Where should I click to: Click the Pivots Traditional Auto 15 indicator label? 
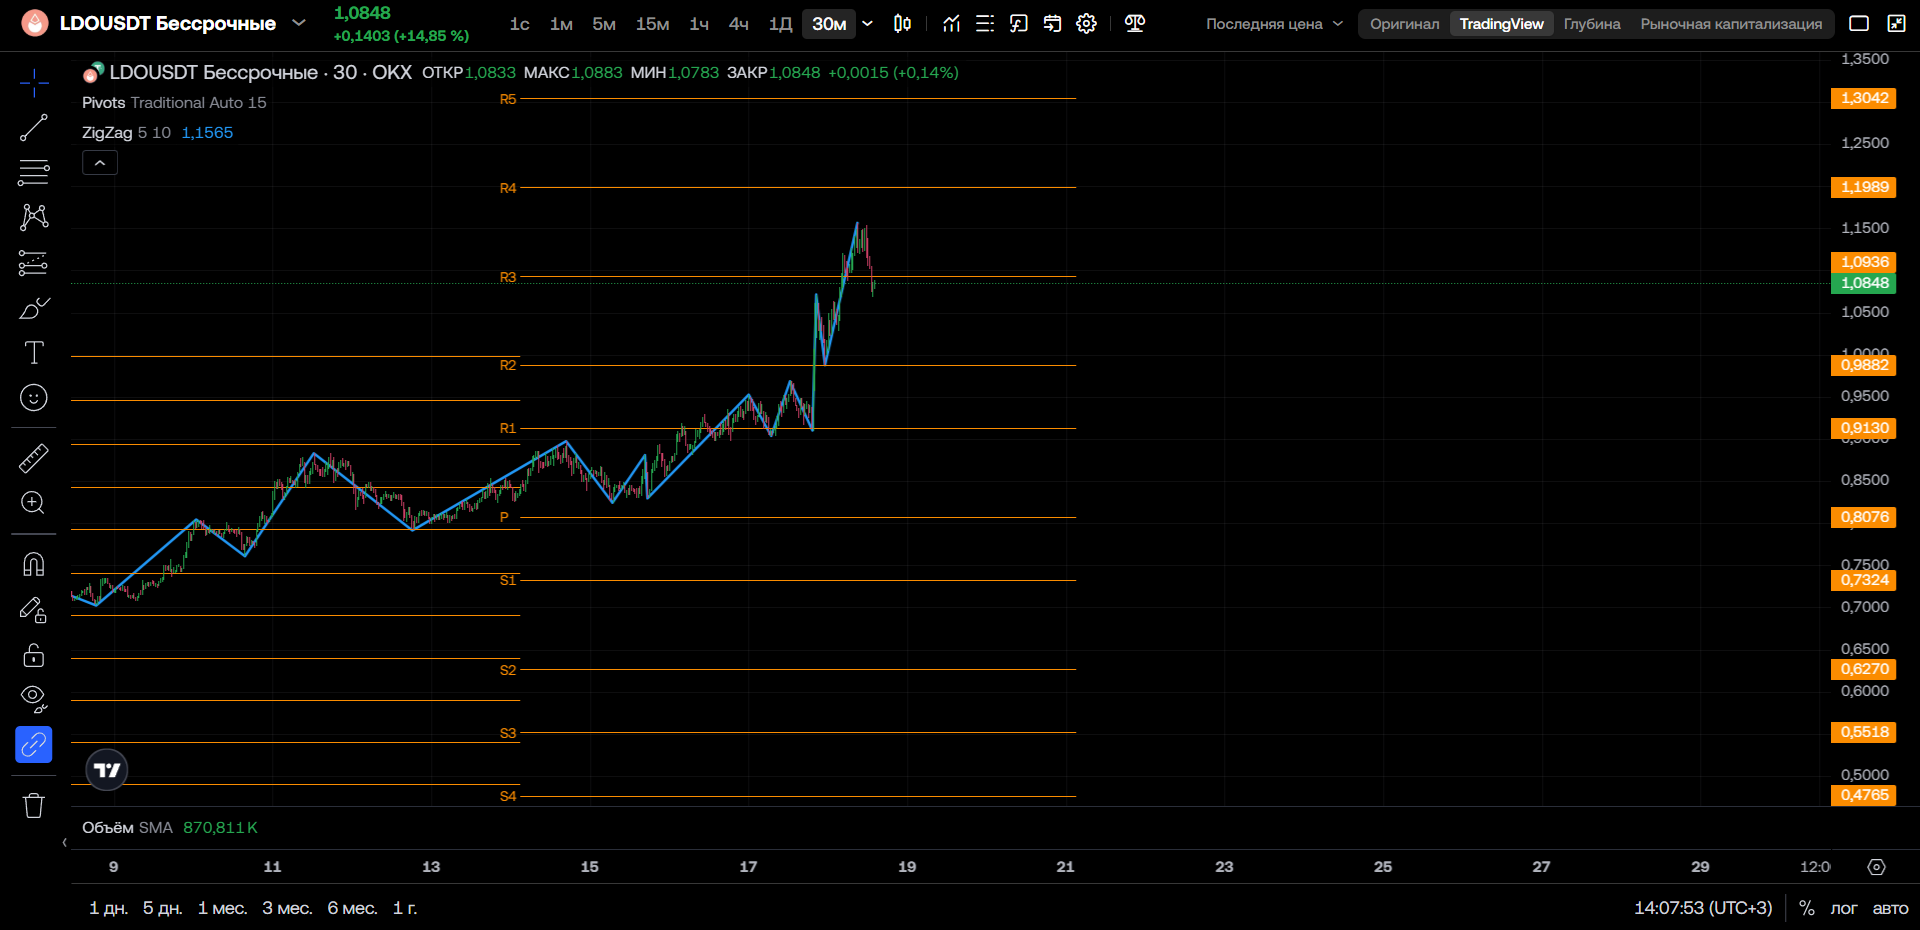pyautogui.click(x=174, y=102)
